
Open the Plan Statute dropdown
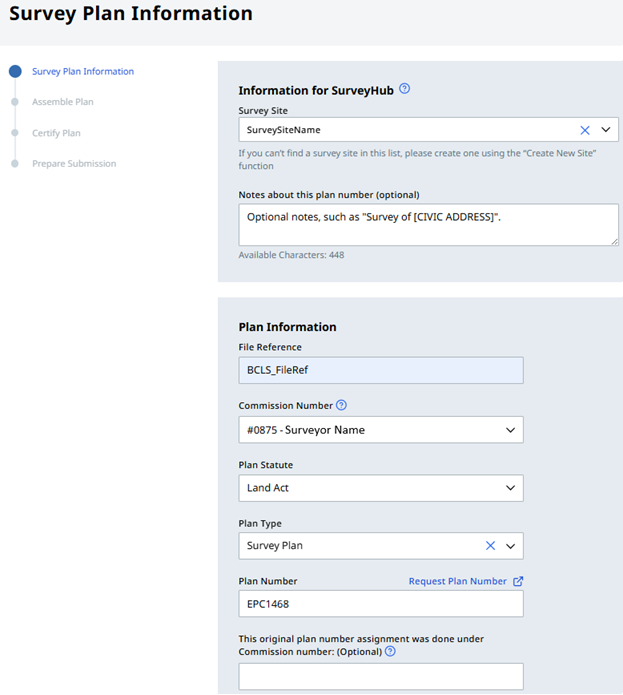tap(380, 488)
